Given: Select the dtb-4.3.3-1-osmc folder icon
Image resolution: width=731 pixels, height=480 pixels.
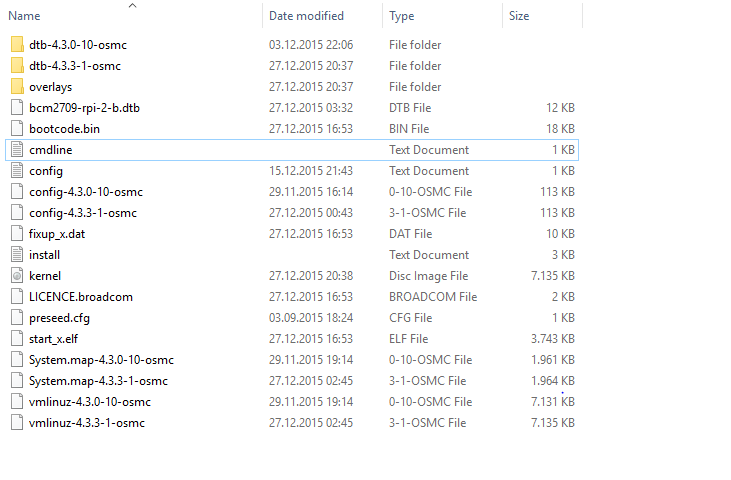Looking at the screenshot, I should pyautogui.click(x=17, y=66).
